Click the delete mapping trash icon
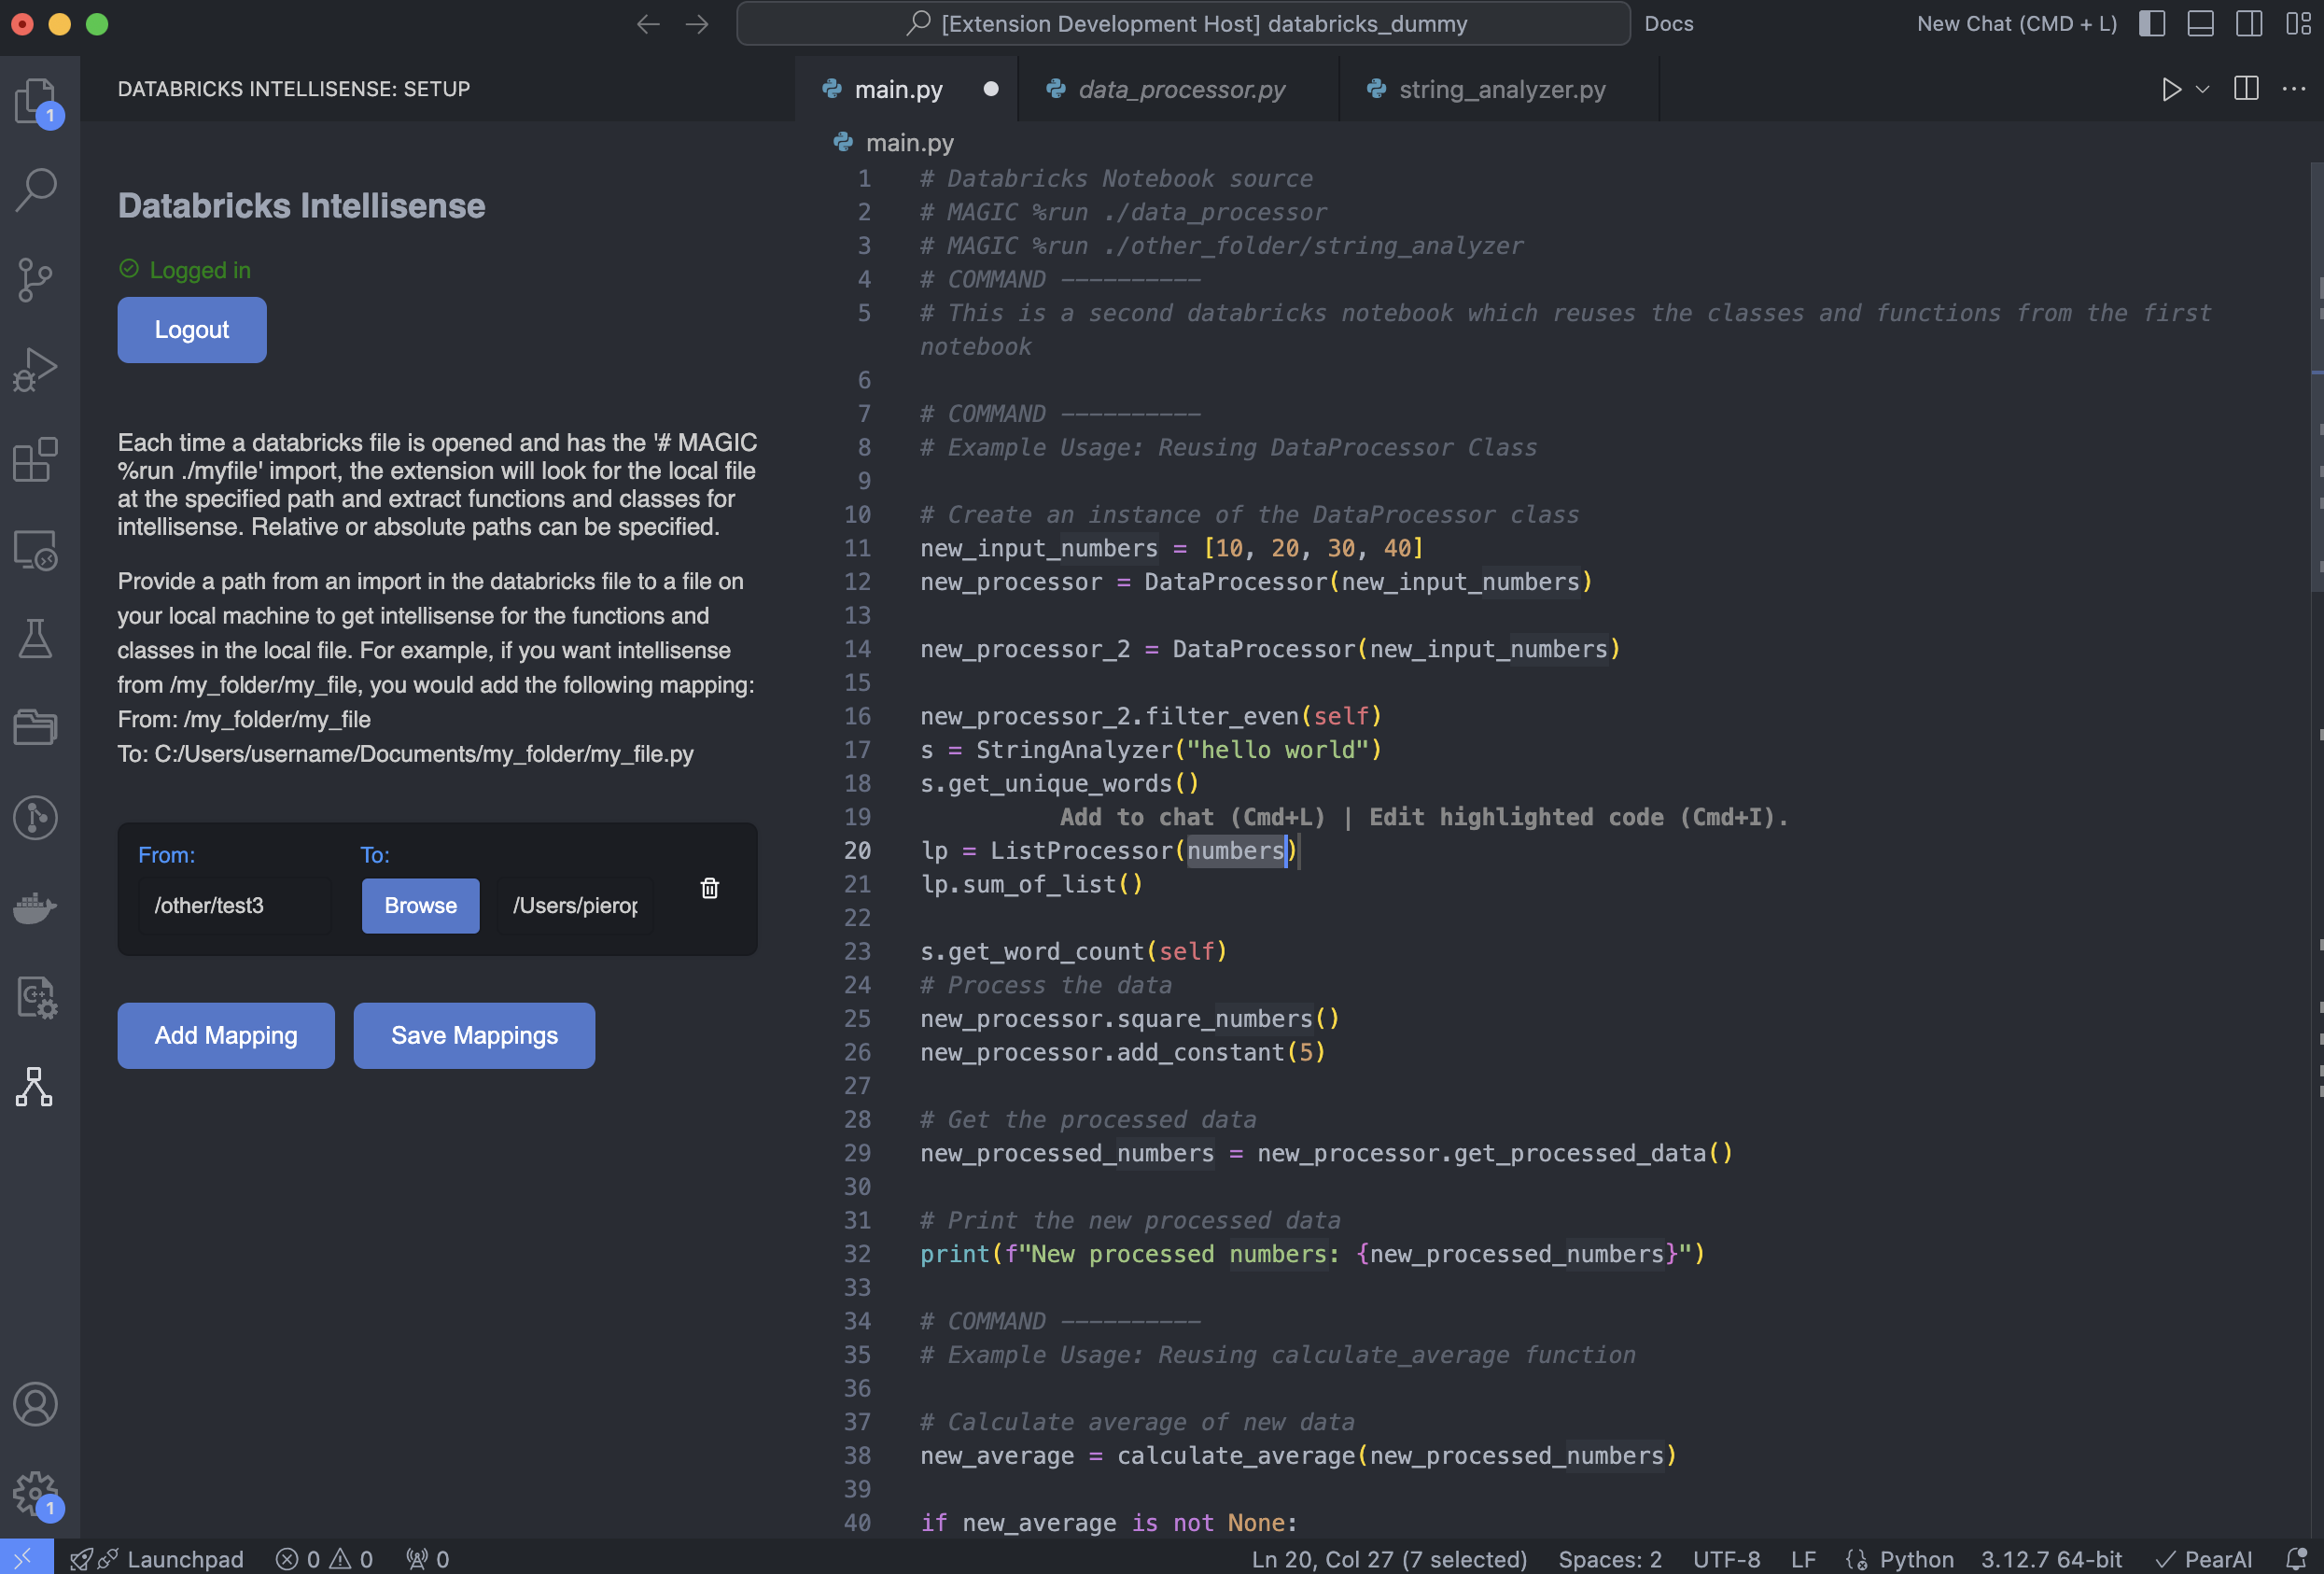This screenshot has width=2324, height=1574. tap(709, 889)
